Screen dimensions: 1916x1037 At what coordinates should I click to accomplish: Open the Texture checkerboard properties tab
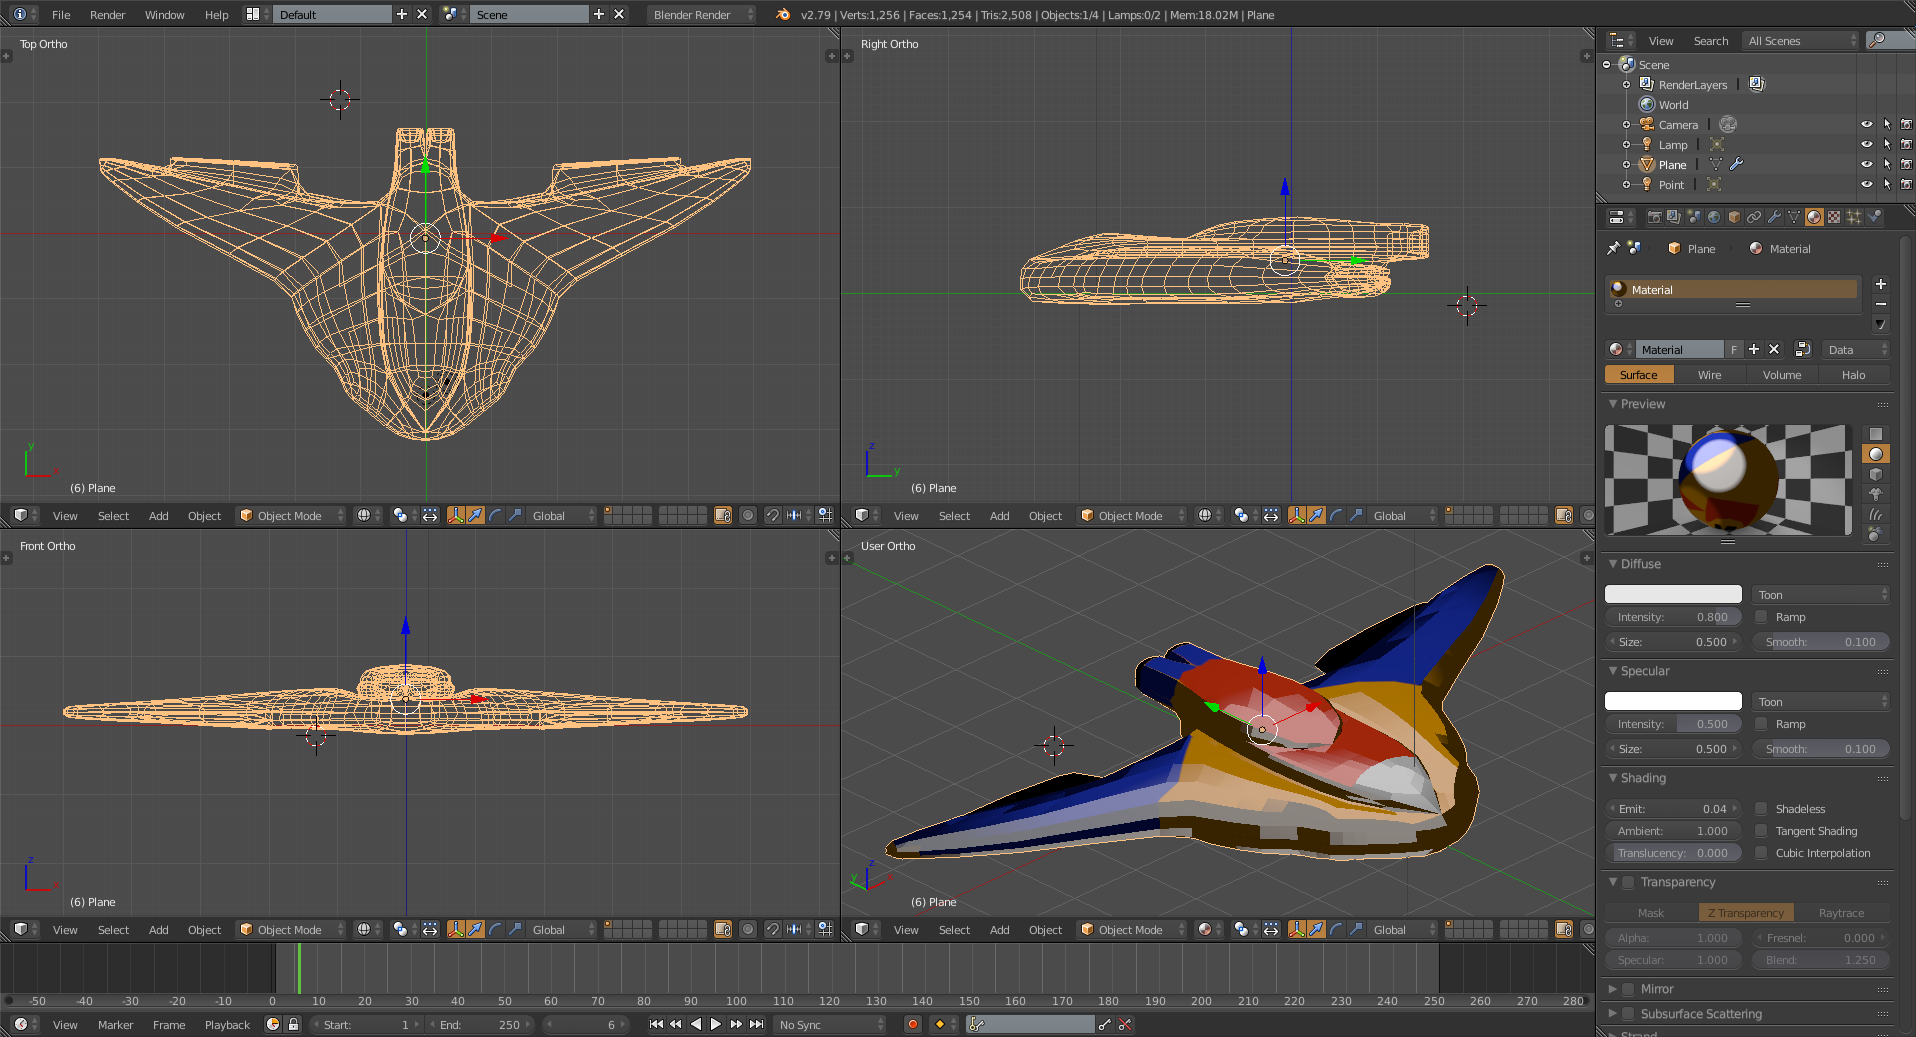(x=1834, y=217)
